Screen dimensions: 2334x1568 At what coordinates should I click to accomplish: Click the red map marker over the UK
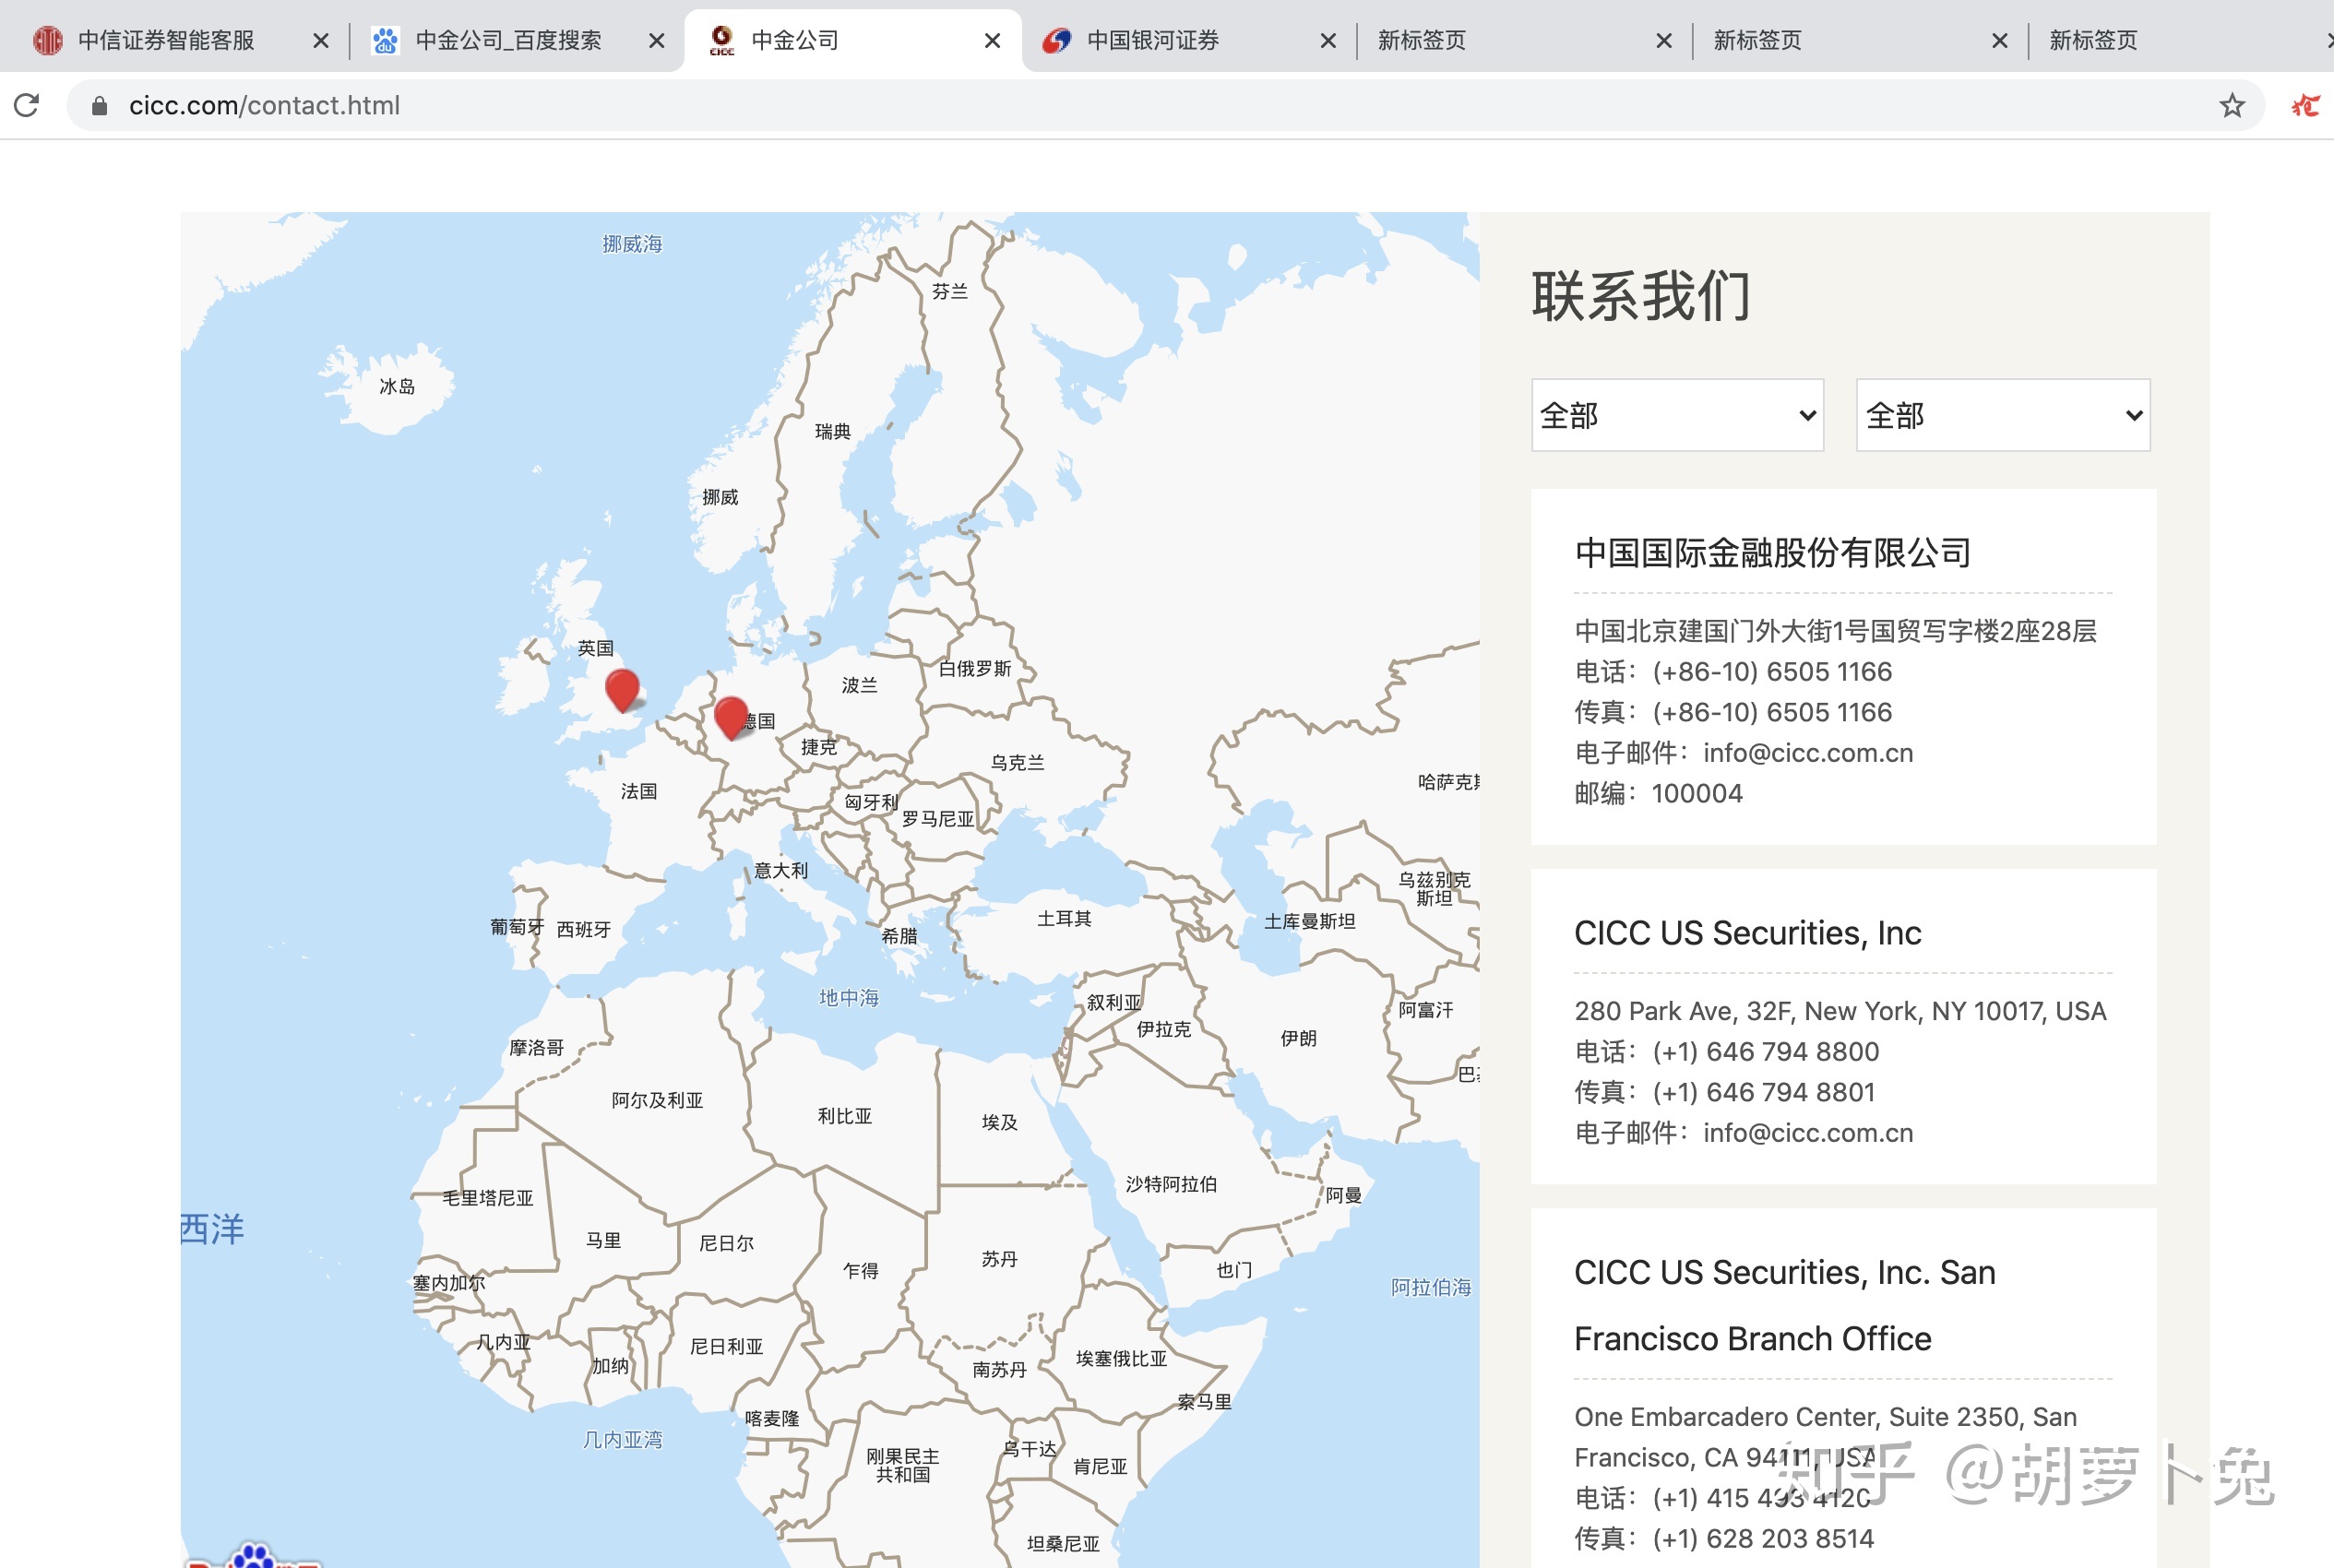[622, 689]
